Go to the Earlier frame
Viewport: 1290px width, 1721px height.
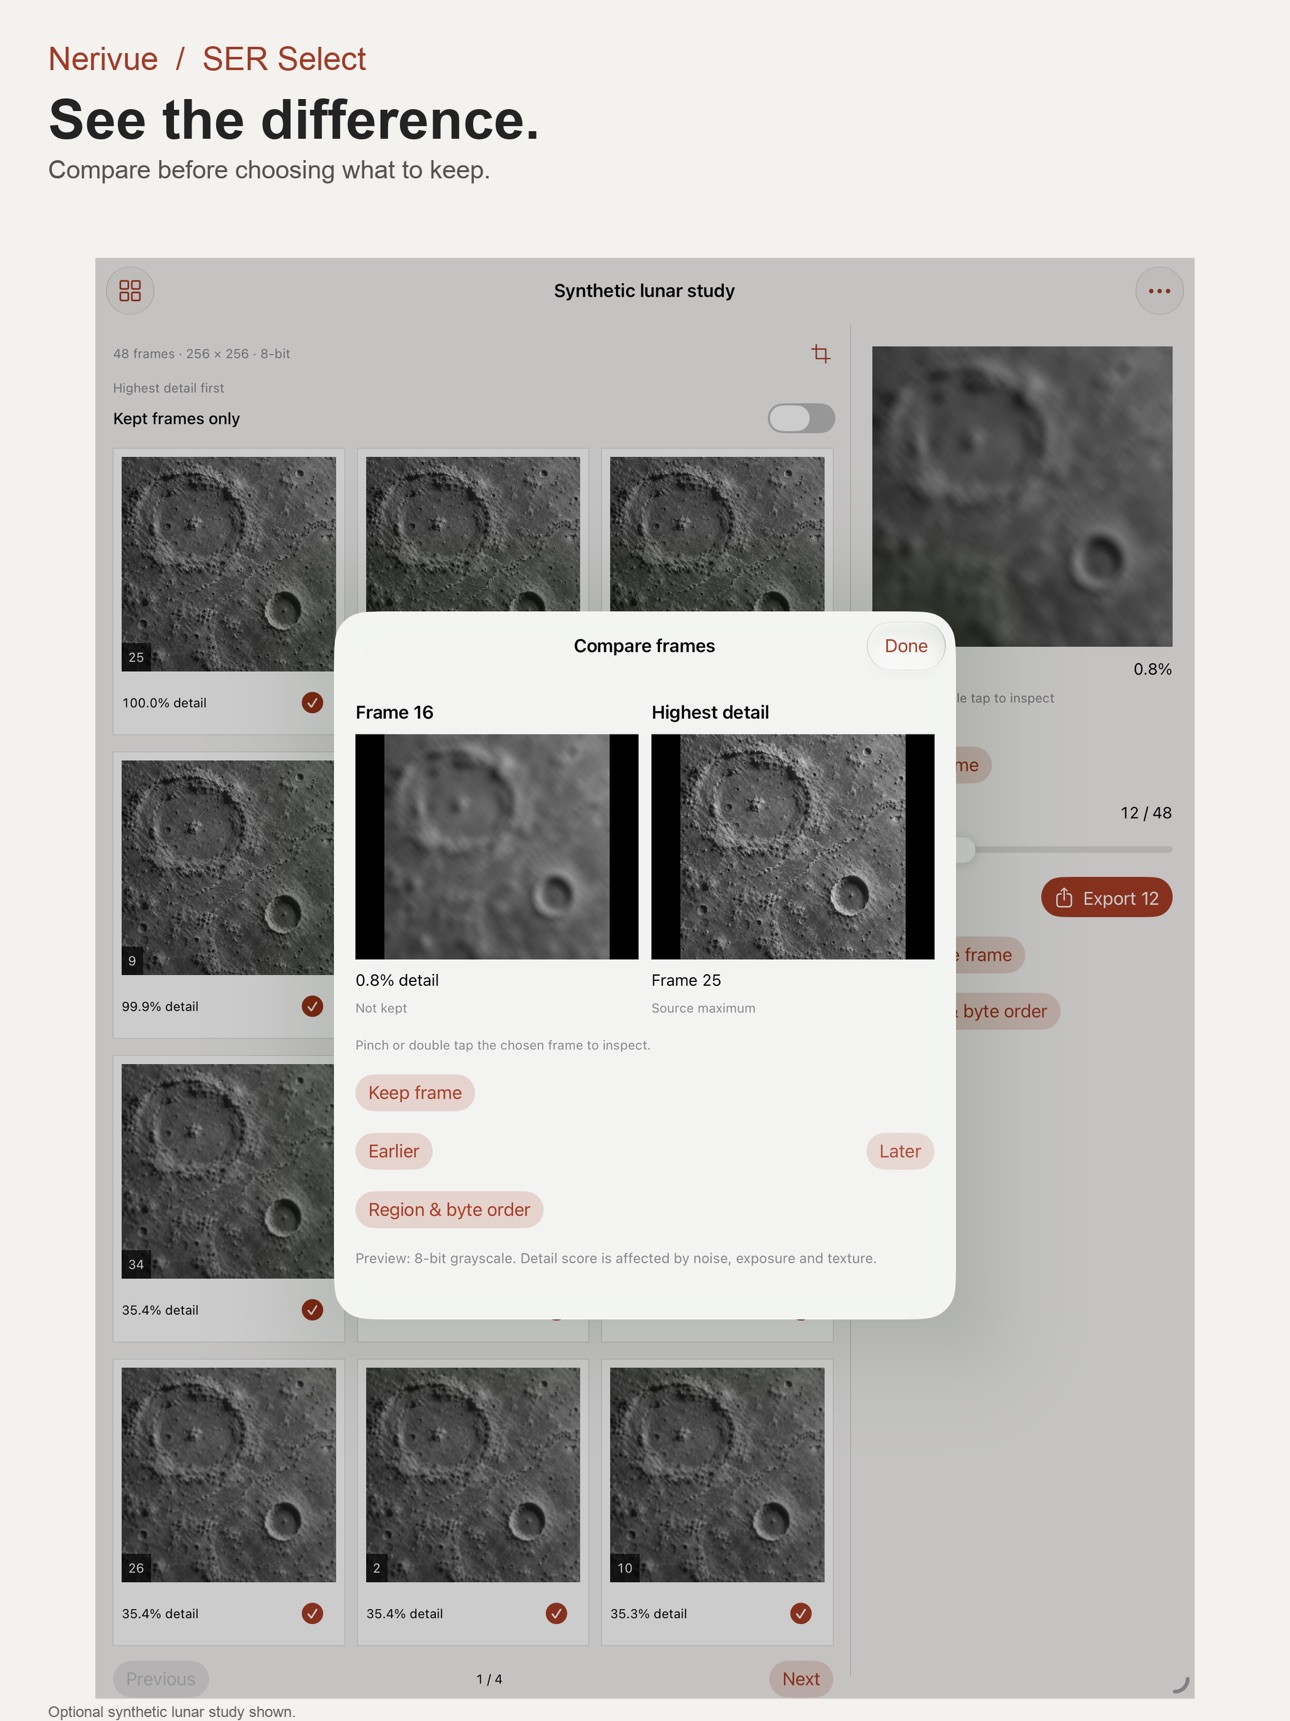[x=394, y=1151]
